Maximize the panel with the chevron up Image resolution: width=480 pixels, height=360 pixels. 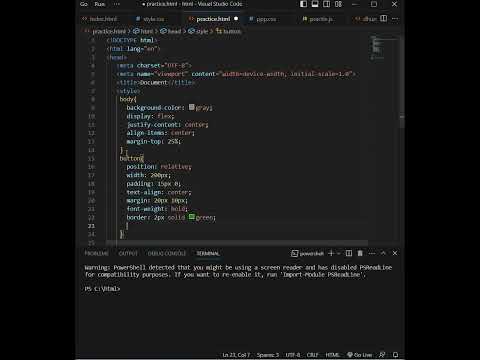[383, 253]
